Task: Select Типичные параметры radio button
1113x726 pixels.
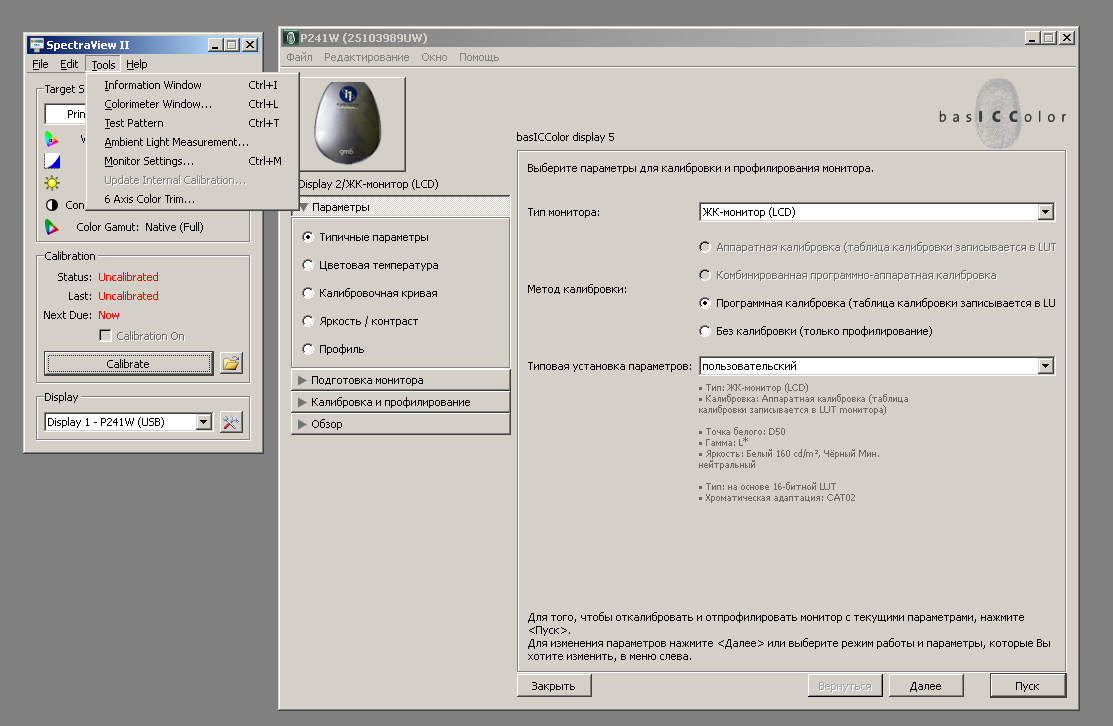Action: (x=307, y=237)
